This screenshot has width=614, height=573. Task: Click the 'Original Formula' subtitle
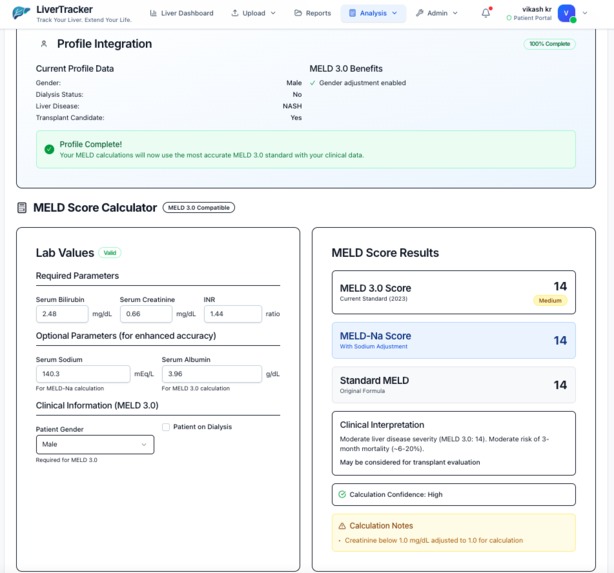[362, 391]
